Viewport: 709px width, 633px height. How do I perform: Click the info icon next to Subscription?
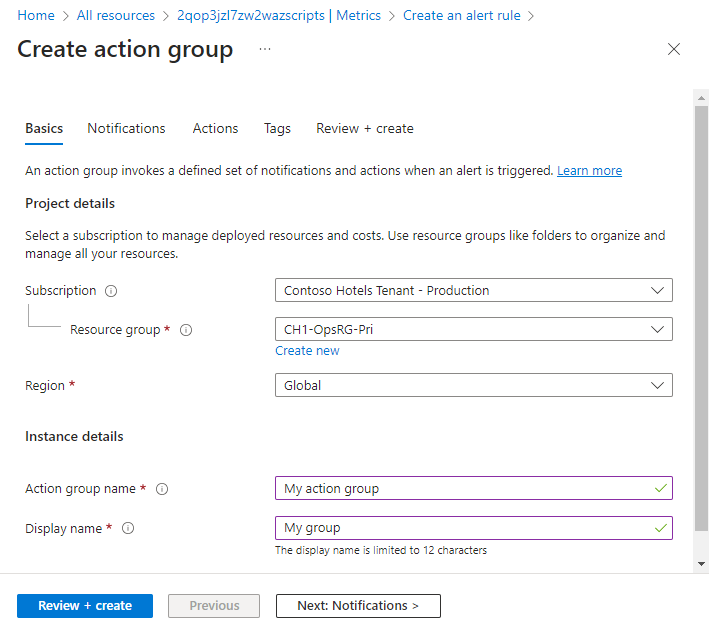[111, 291]
